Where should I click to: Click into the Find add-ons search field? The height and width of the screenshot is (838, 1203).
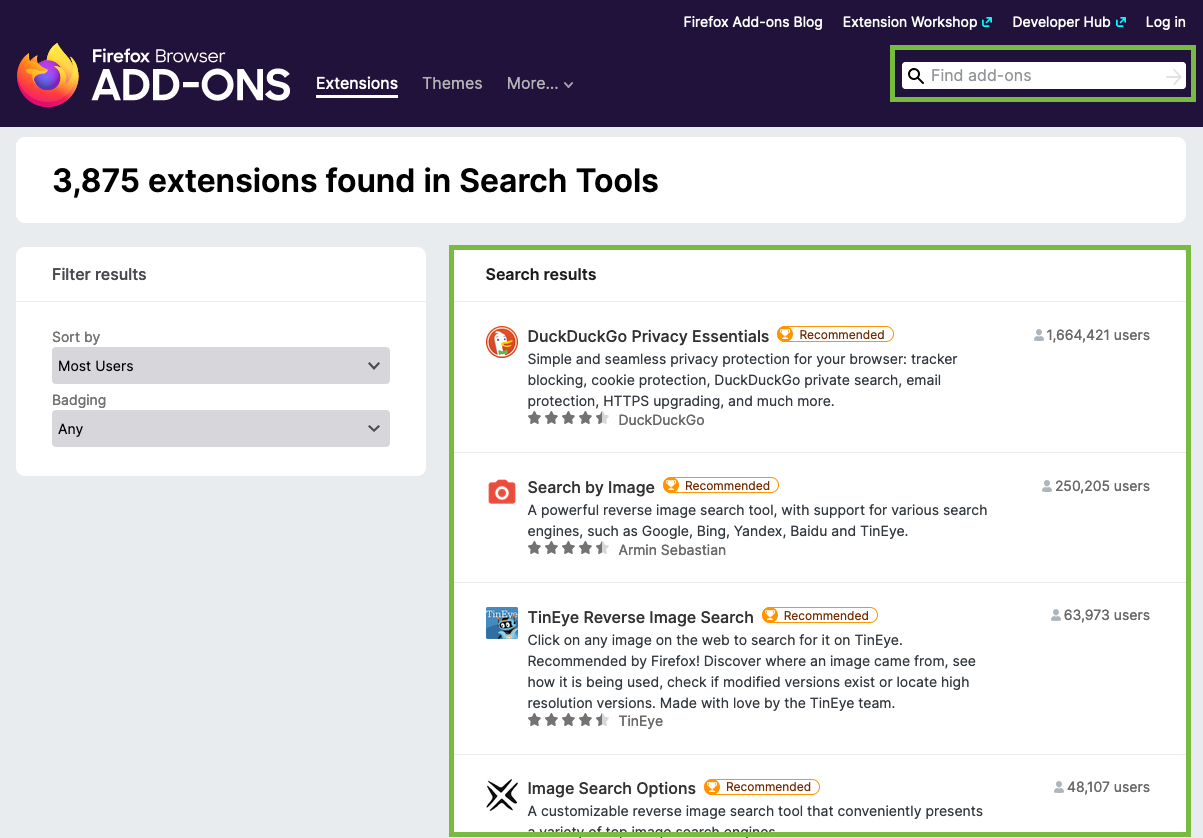pos(1040,76)
